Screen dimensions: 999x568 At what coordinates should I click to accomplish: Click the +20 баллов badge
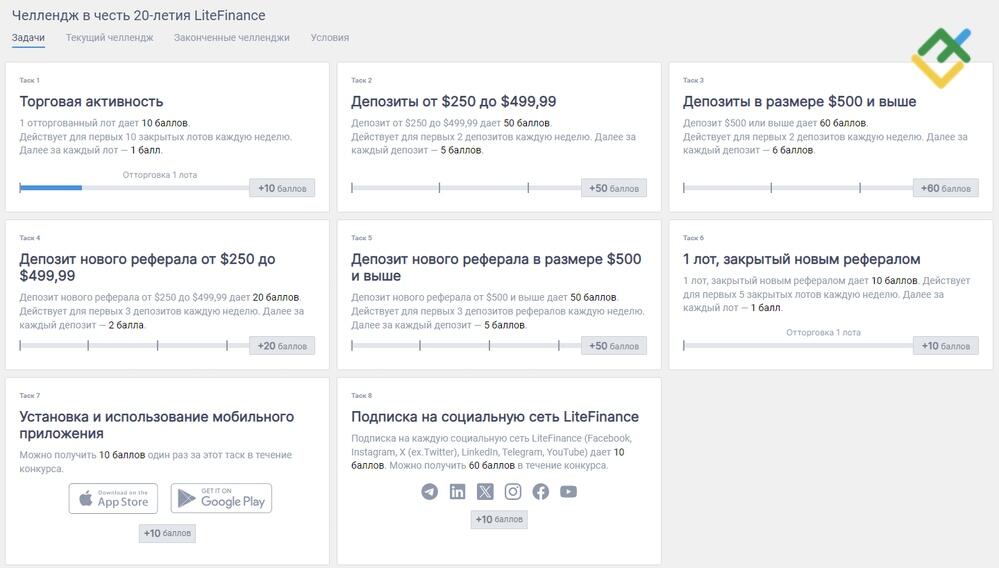click(282, 346)
